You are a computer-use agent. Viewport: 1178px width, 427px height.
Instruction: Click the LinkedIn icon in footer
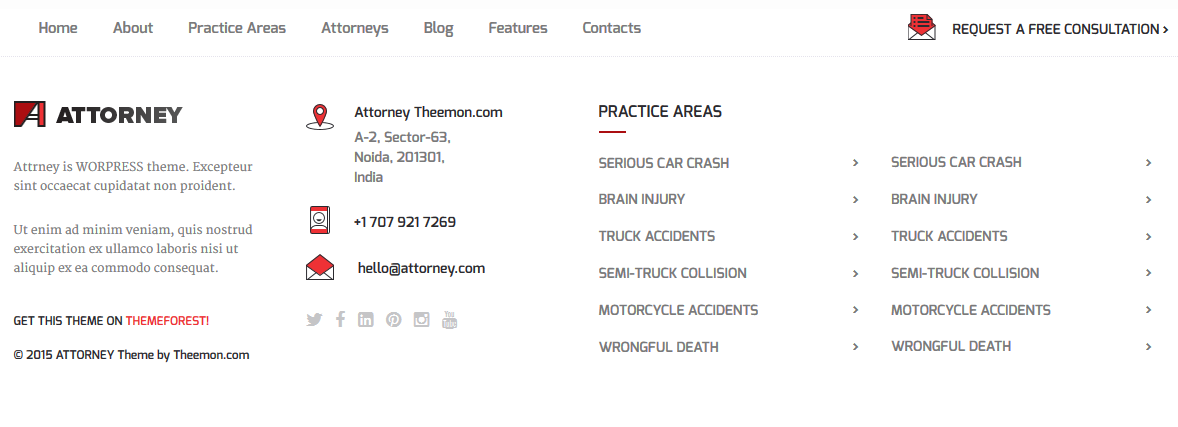pyautogui.click(x=366, y=320)
